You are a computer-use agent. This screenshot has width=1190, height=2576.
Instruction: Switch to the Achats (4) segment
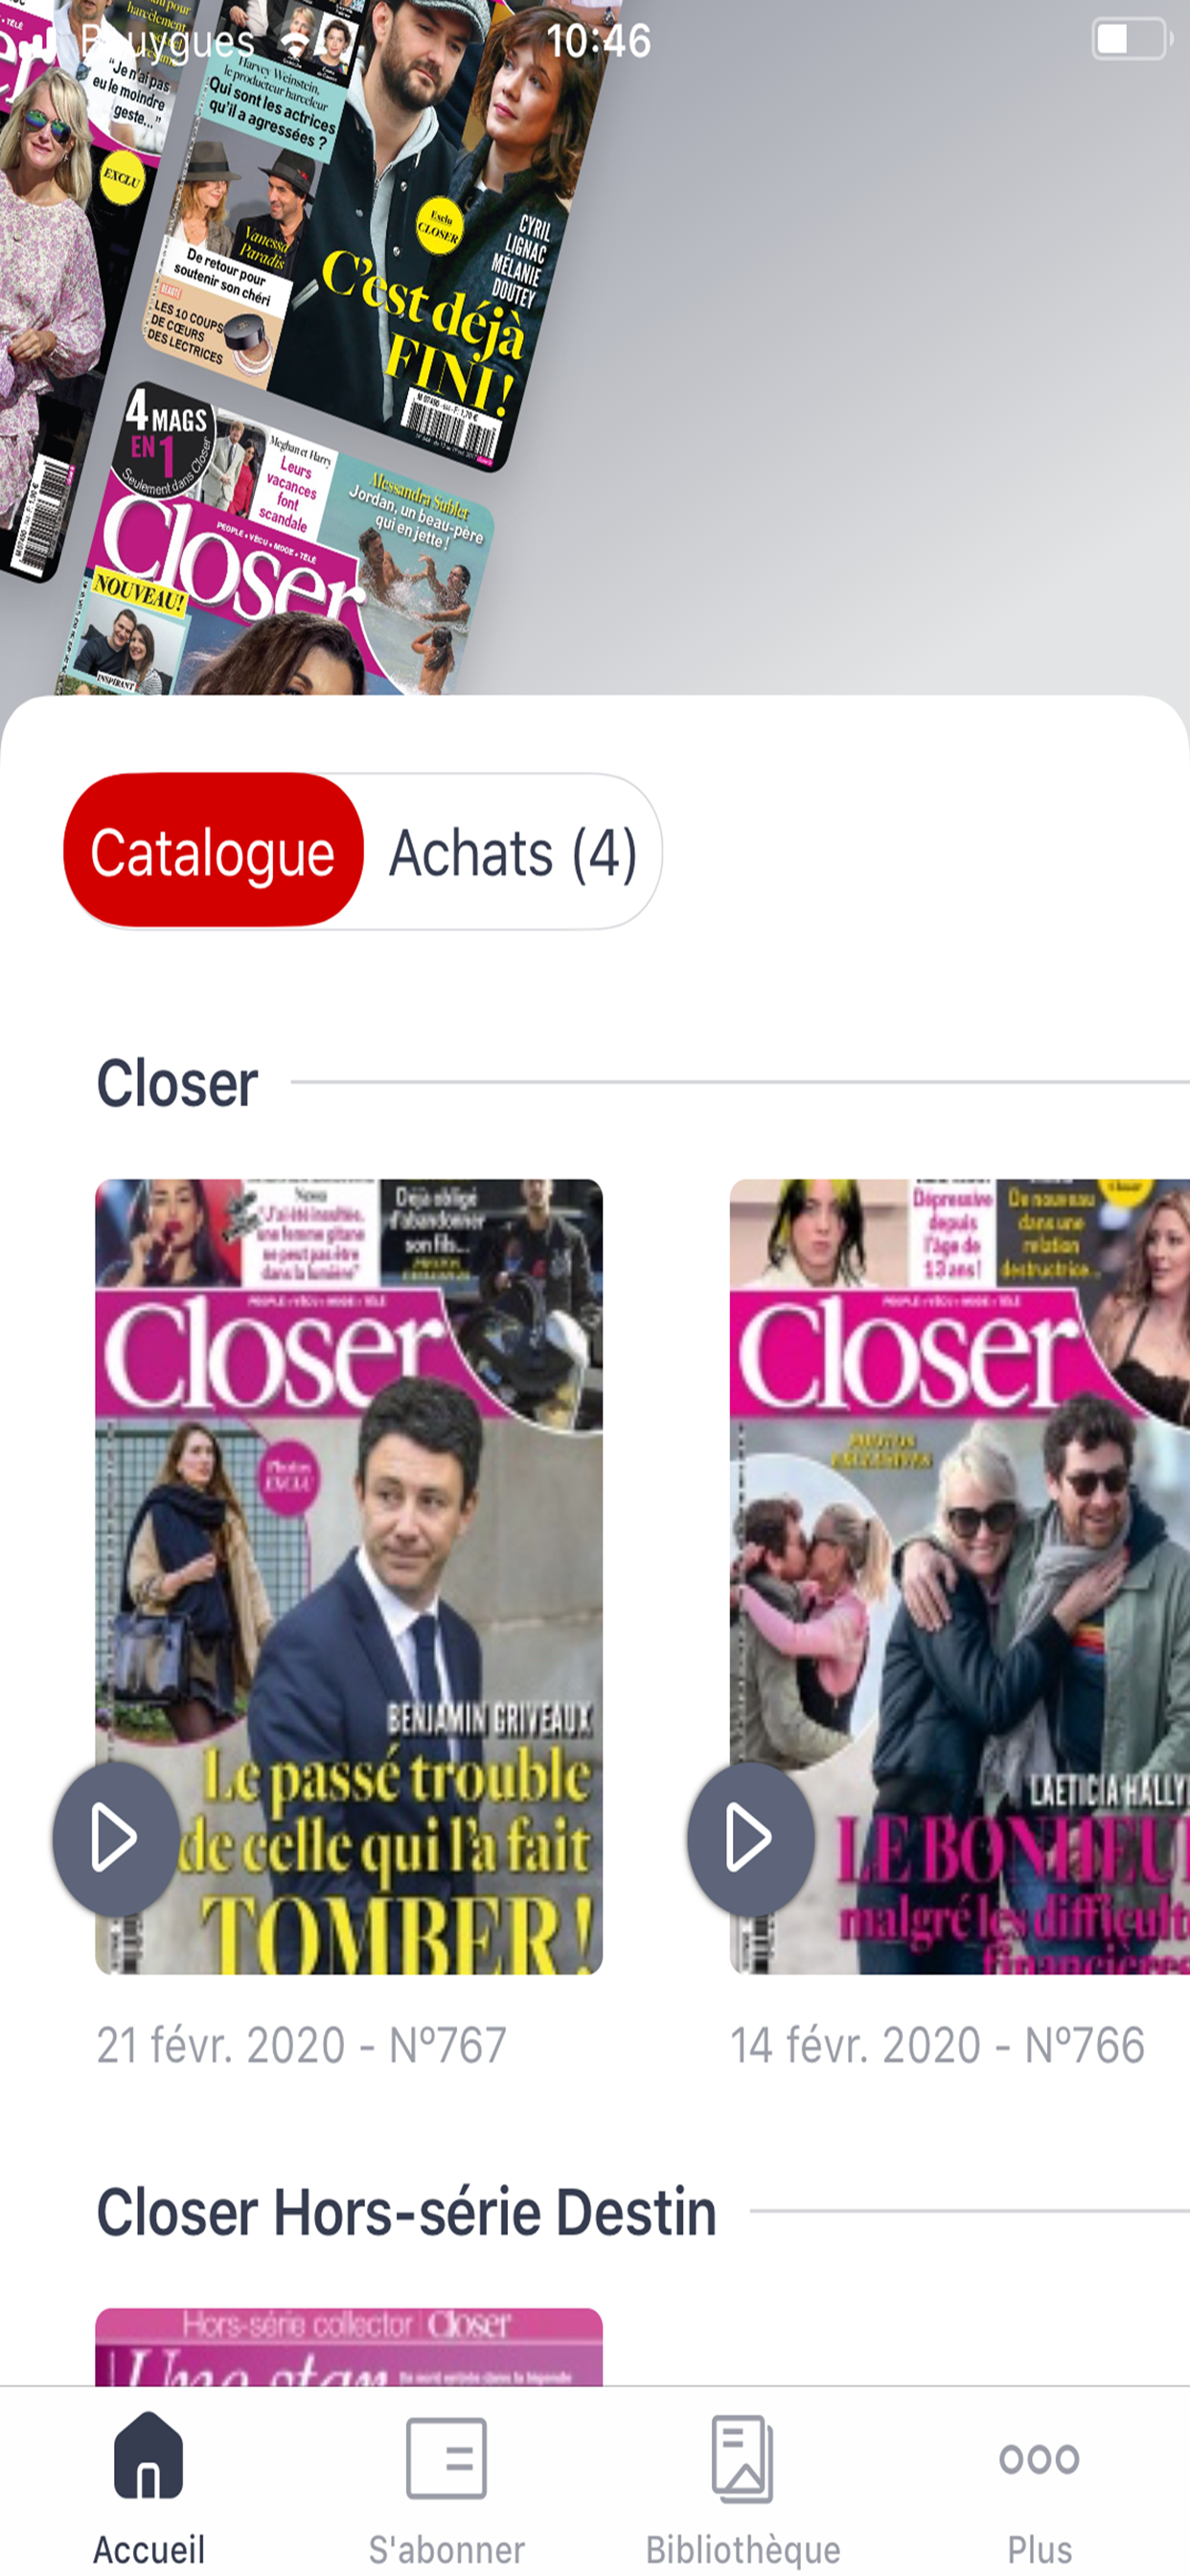pos(513,853)
